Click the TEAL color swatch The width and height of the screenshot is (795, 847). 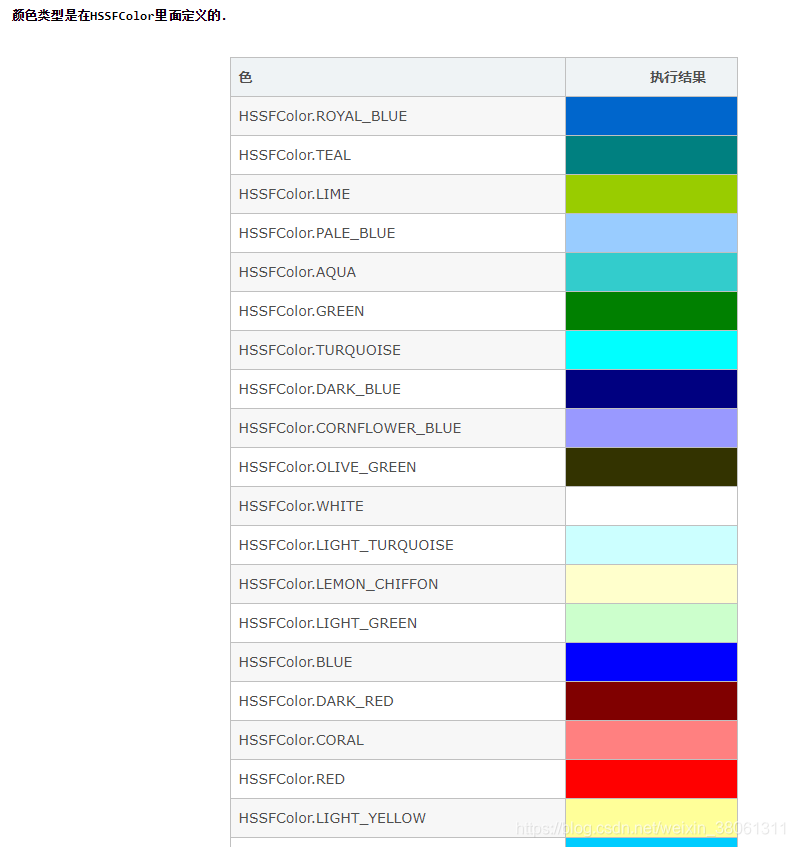click(x=651, y=155)
